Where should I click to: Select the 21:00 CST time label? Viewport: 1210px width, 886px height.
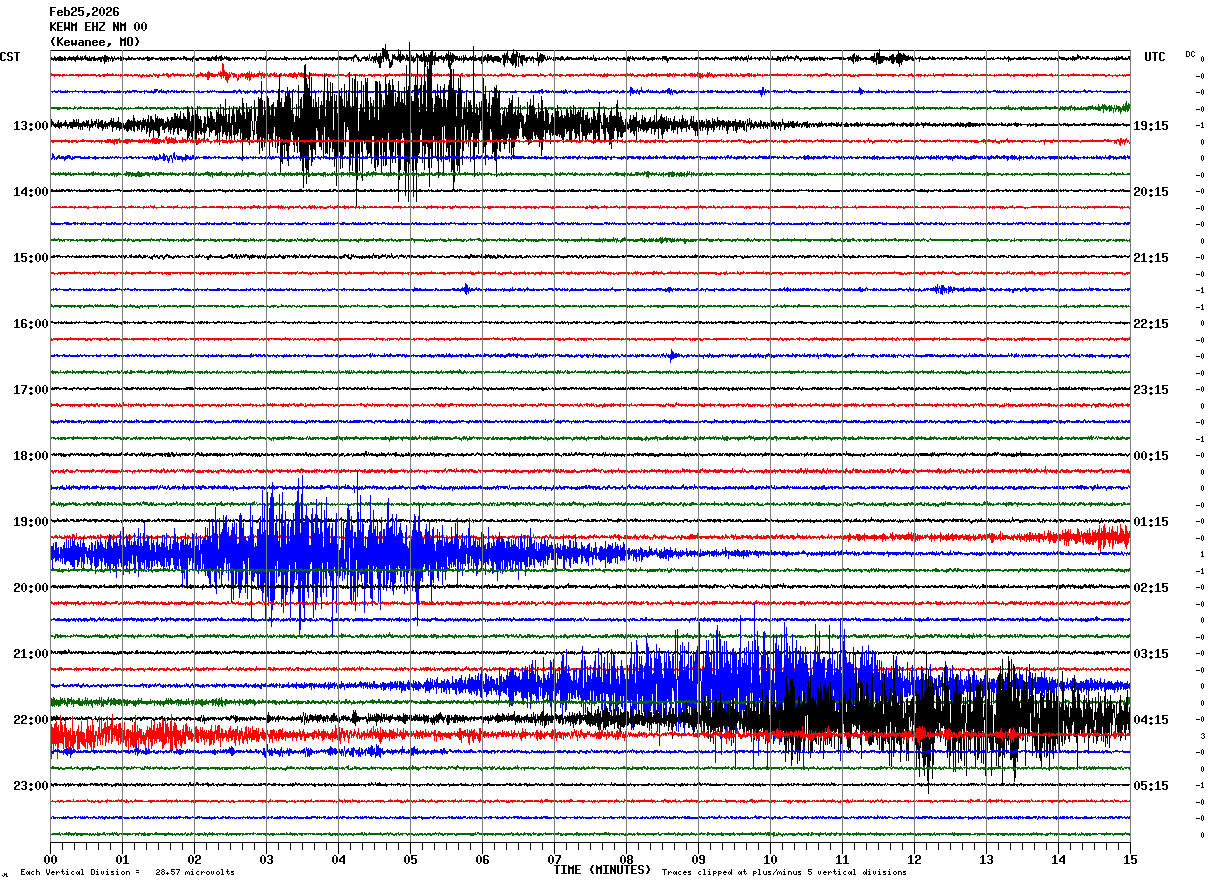click(x=31, y=654)
